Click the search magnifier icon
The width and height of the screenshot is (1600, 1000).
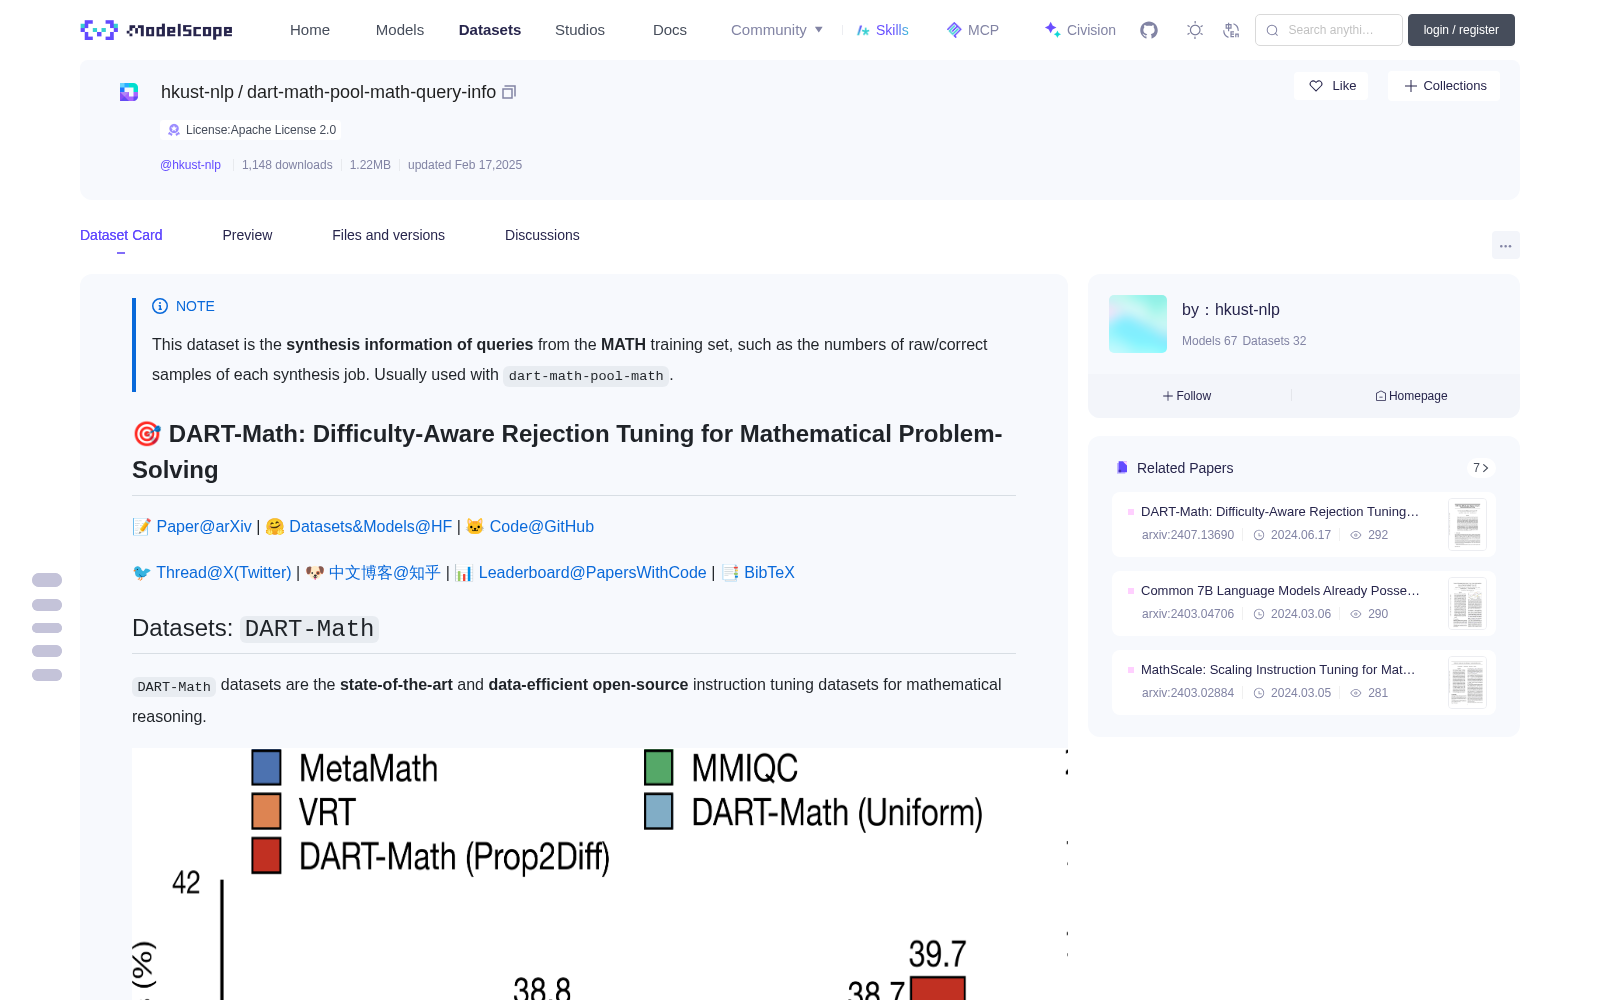pos(1273,30)
